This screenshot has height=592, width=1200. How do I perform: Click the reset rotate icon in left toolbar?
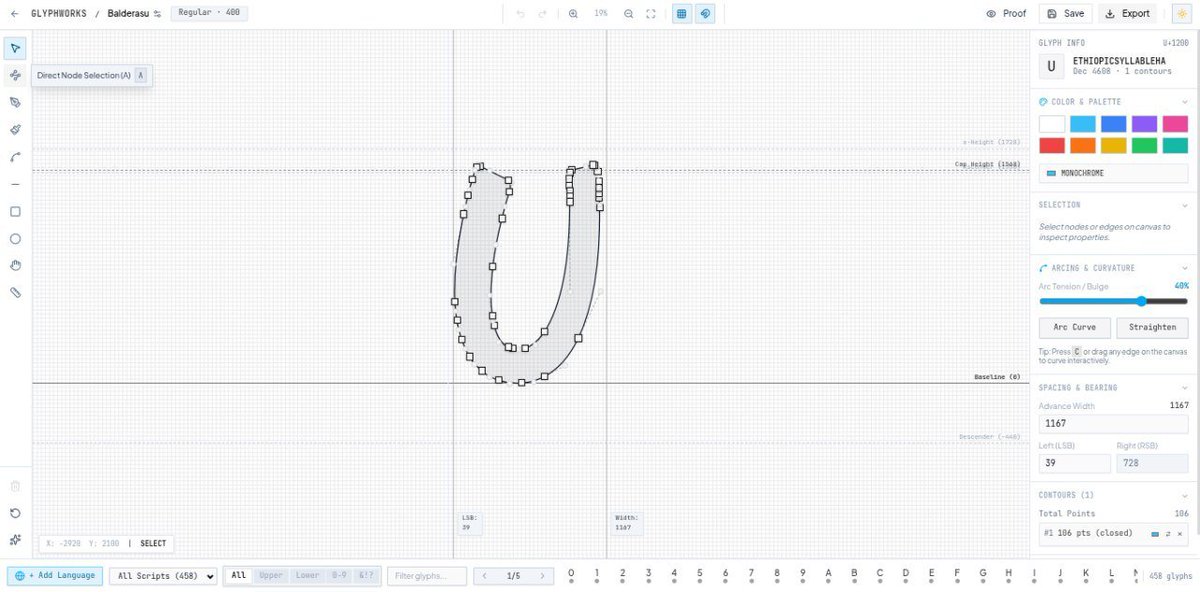[x=15, y=513]
